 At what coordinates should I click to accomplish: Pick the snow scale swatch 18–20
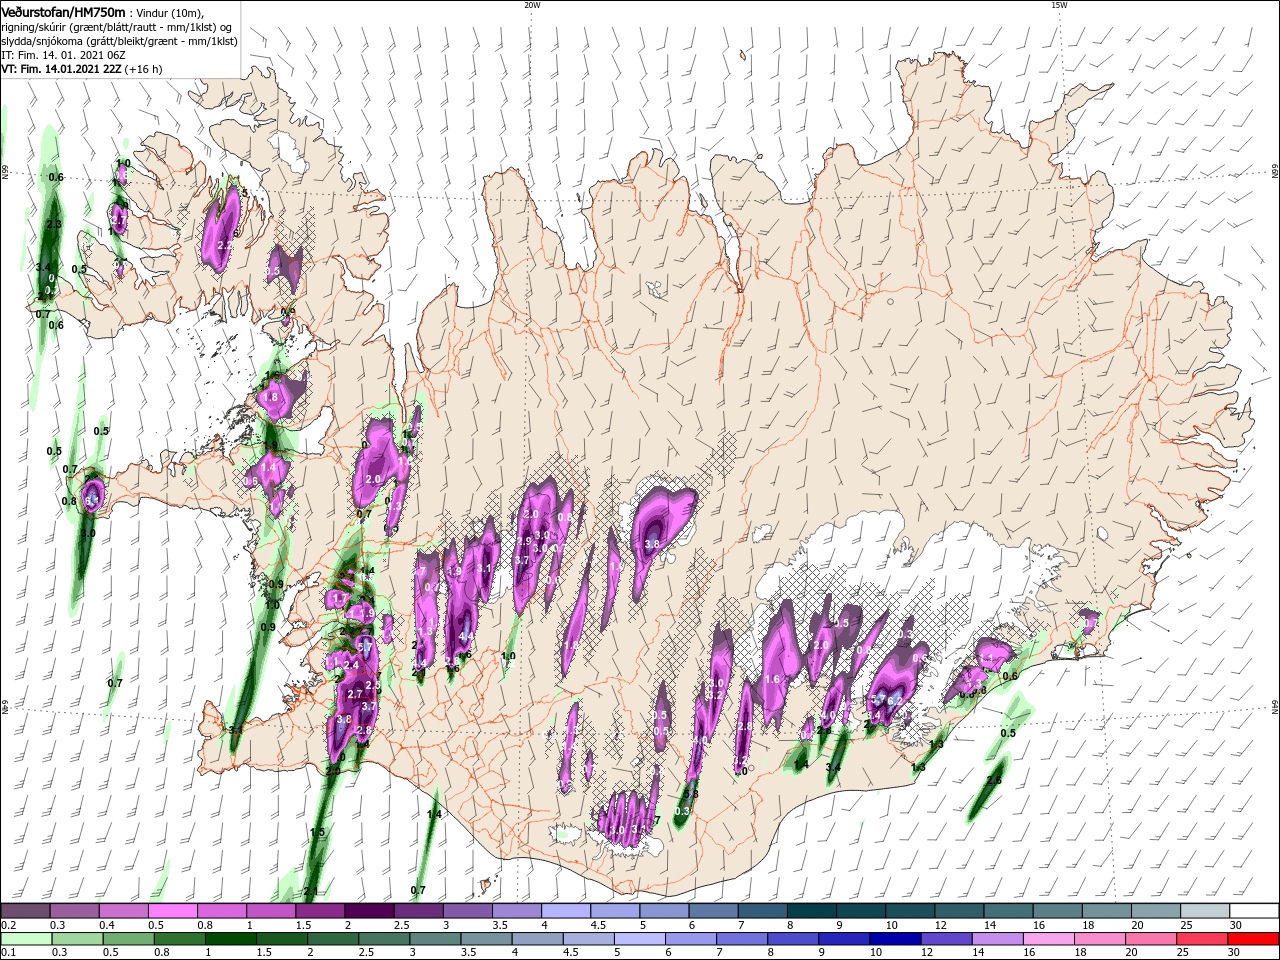click(x=1107, y=911)
